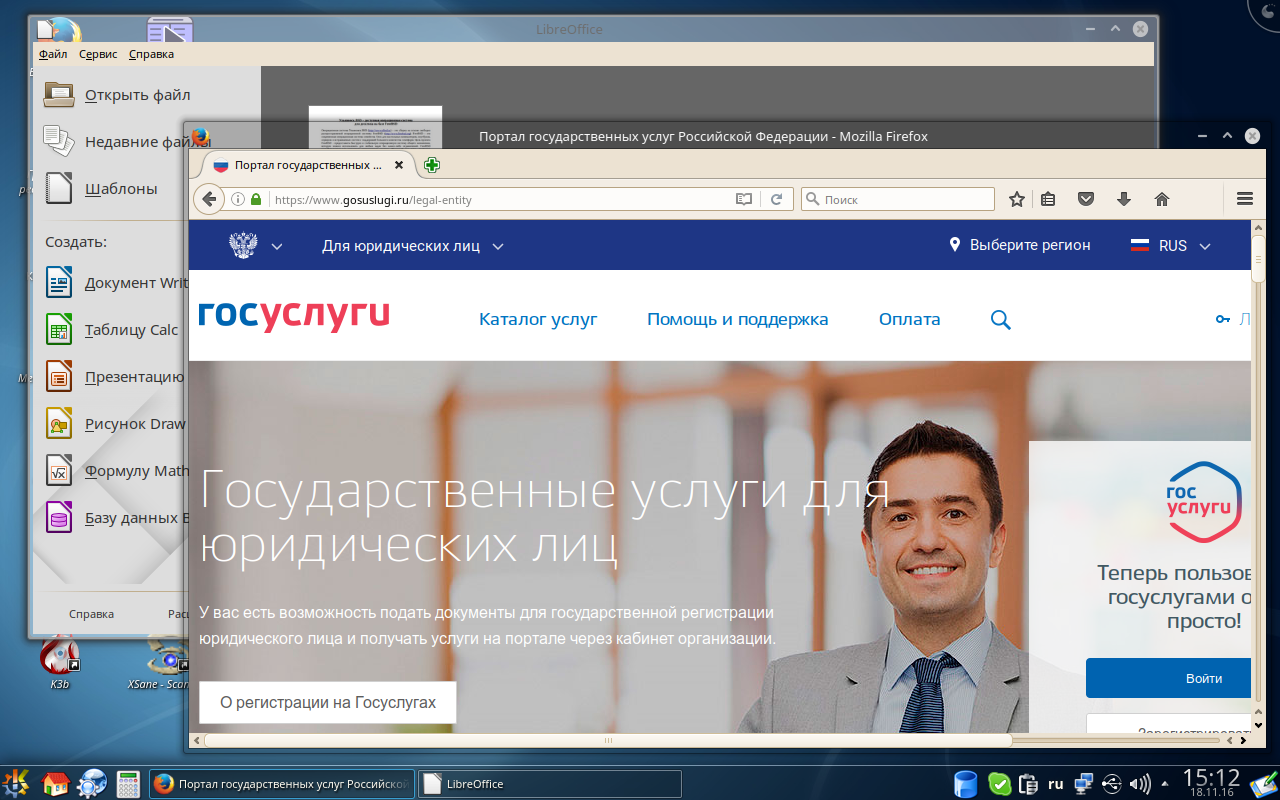Screen dimensions: 1280x800
Task: Click the site search magnifier icon
Action: tap(1000, 320)
